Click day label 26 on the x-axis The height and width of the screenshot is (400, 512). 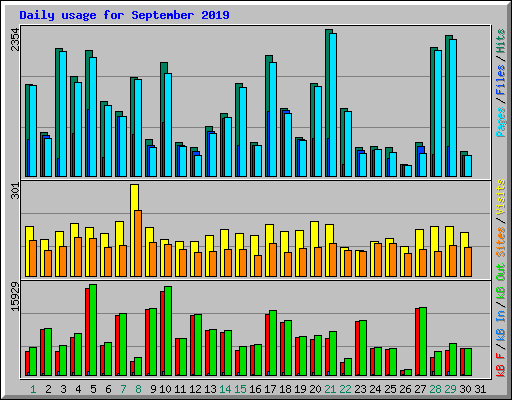click(405, 389)
